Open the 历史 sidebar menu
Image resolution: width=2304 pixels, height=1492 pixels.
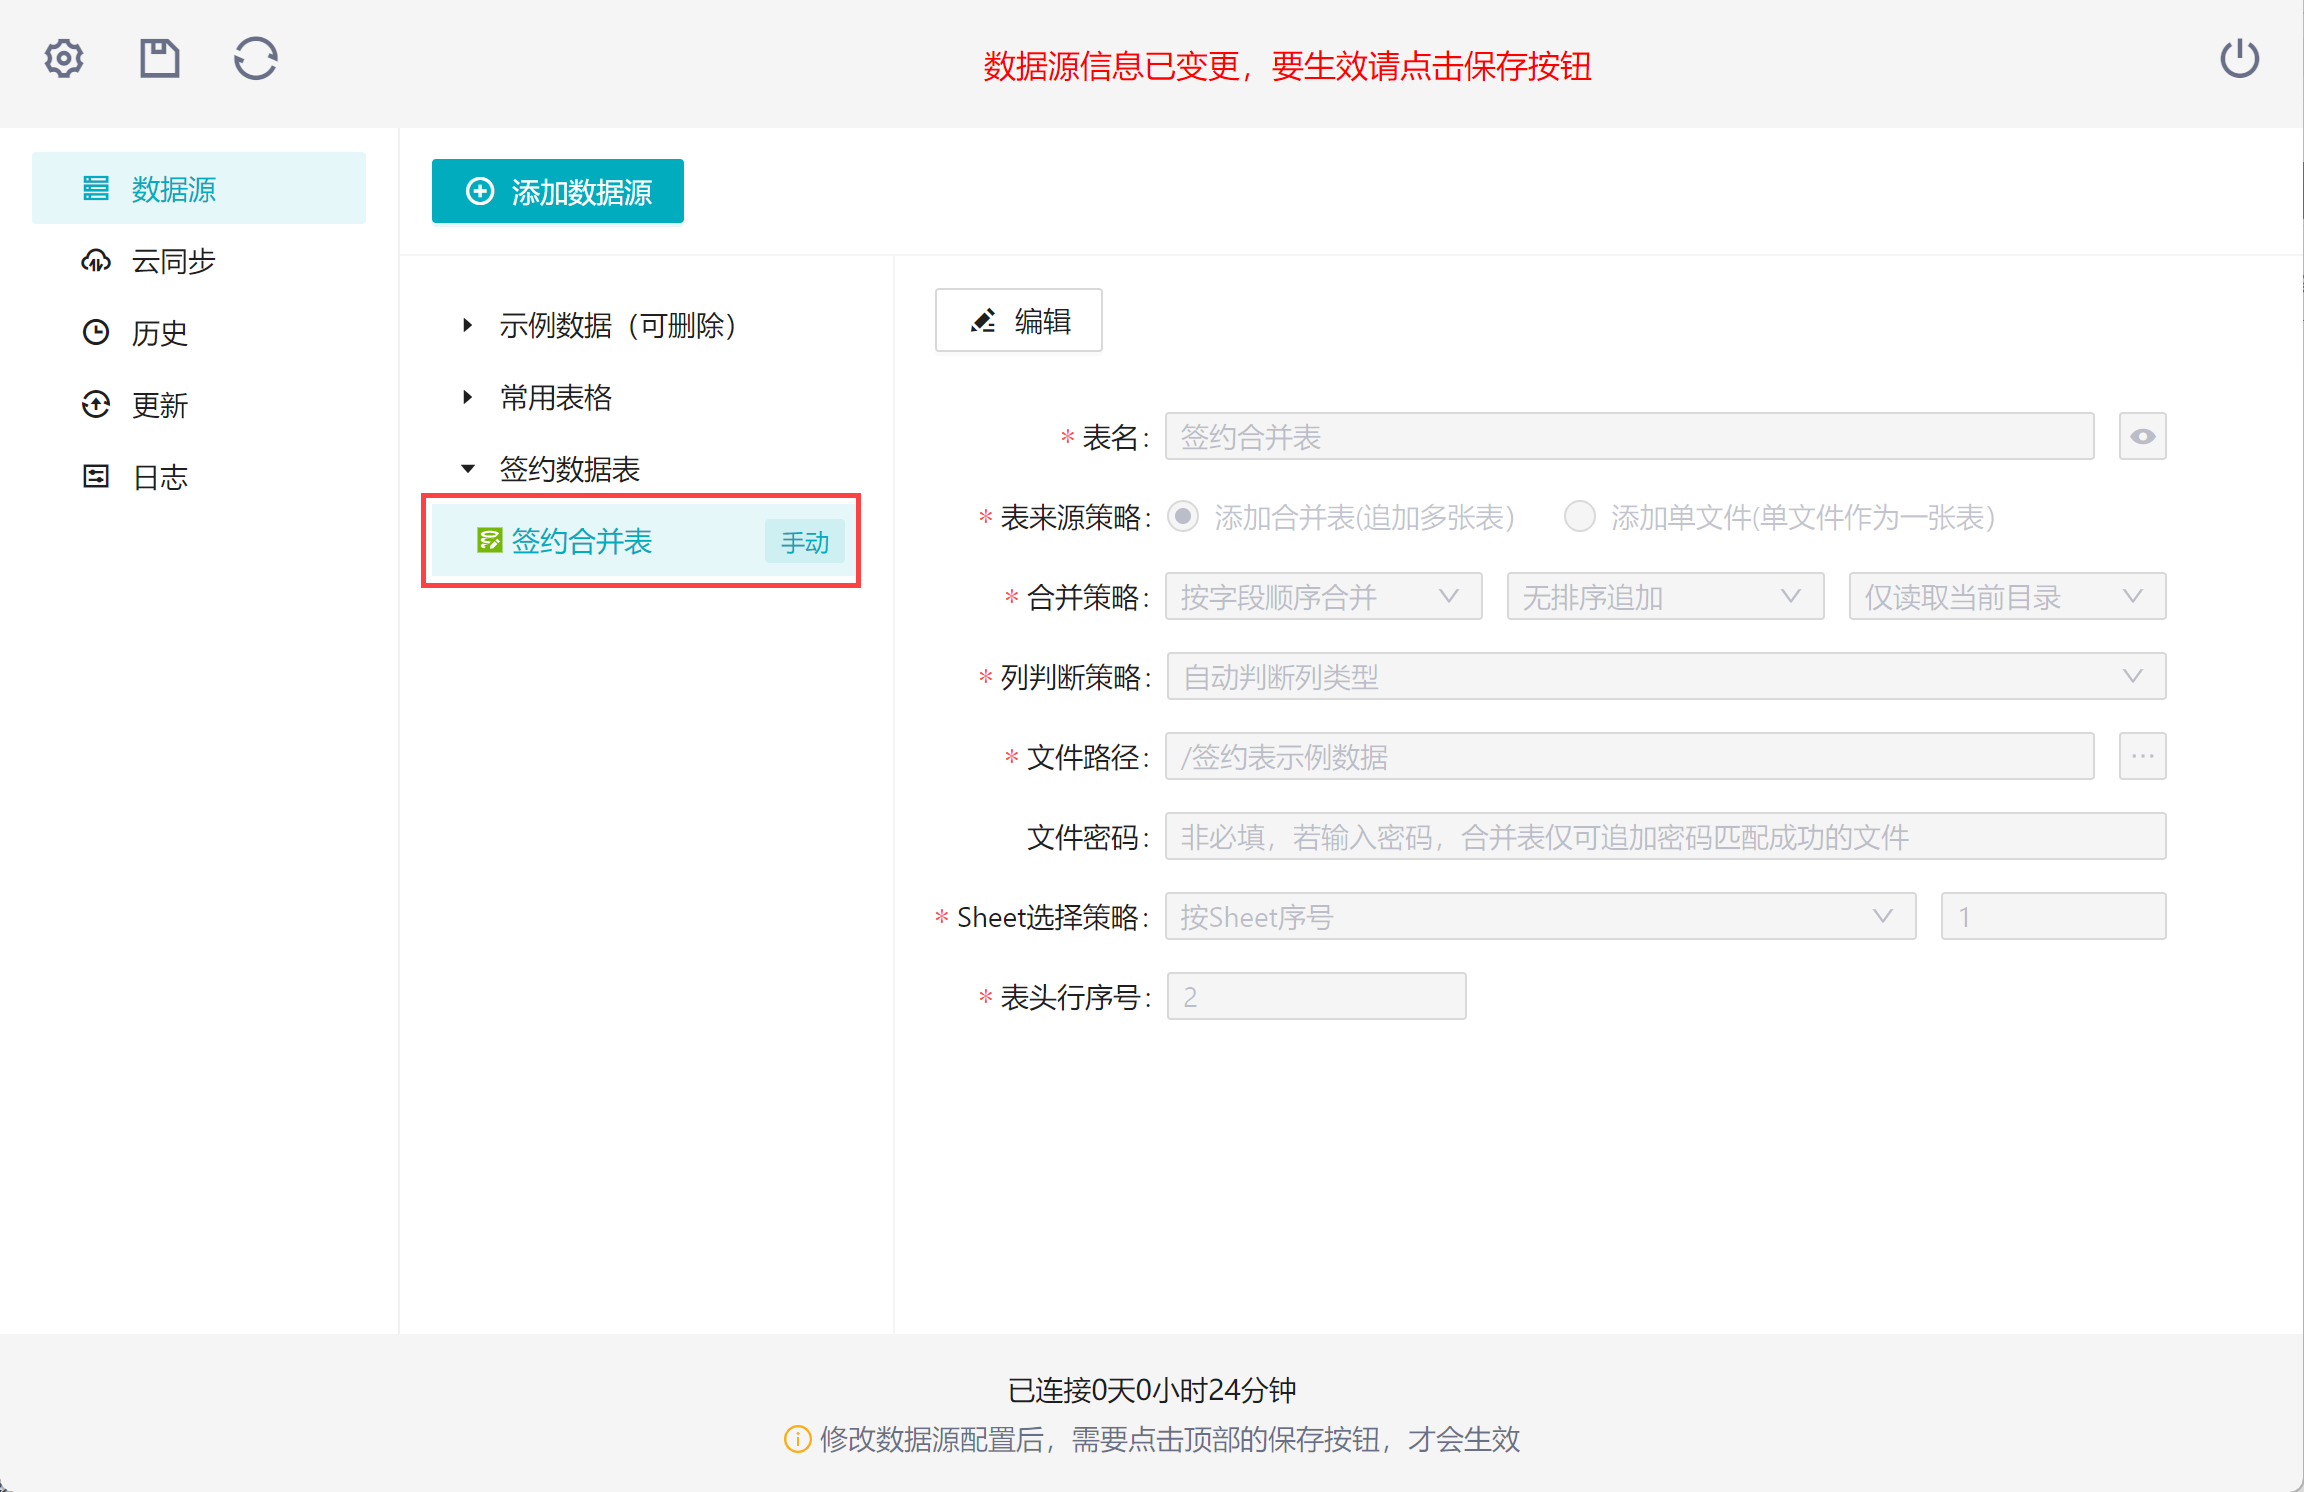(158, 333)
